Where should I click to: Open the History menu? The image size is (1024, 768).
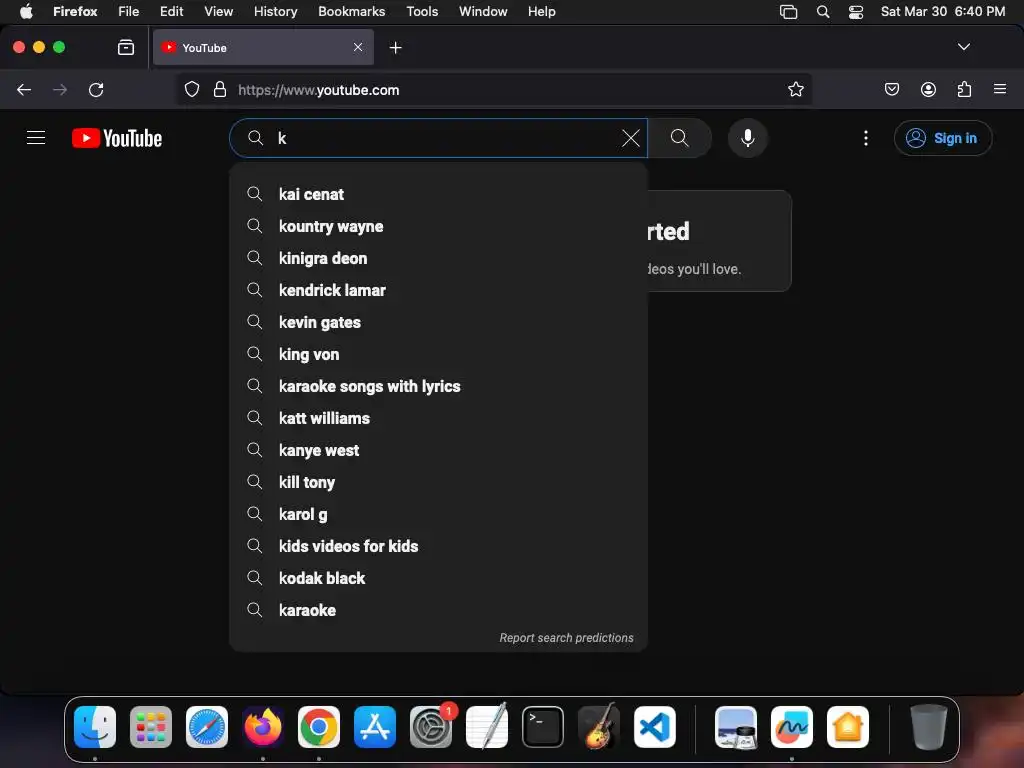pos(276,11)
